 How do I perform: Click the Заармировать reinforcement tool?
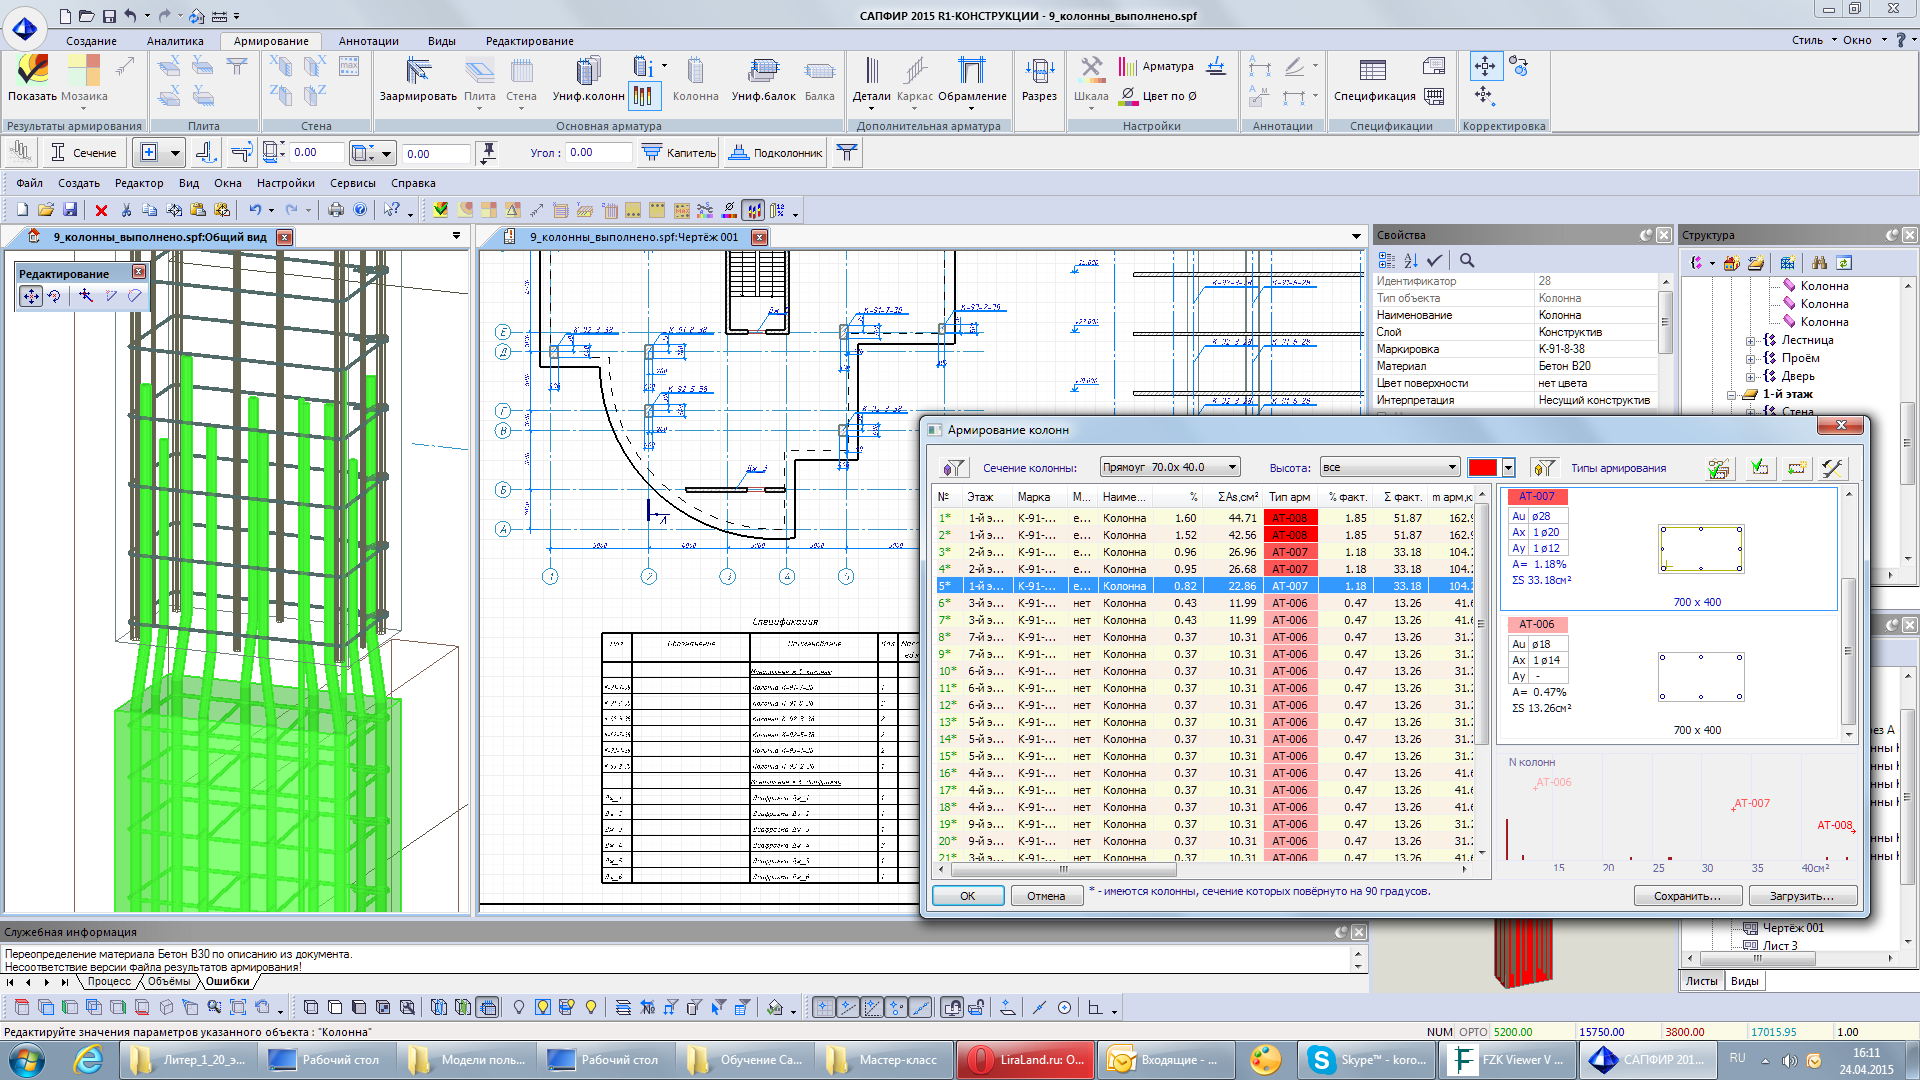(418, 78)
